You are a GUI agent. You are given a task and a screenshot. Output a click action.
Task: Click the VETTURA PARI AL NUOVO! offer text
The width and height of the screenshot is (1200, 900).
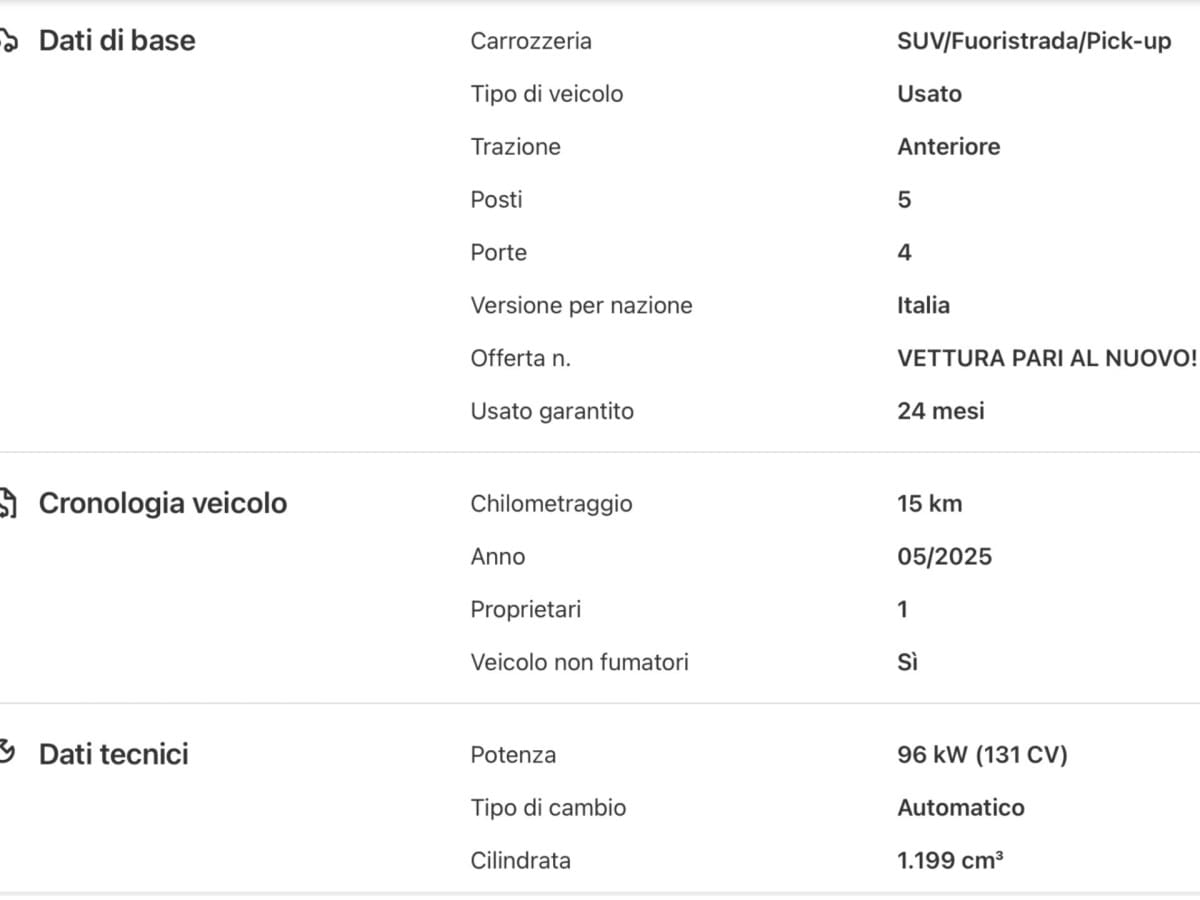(x=1046, y=358)
